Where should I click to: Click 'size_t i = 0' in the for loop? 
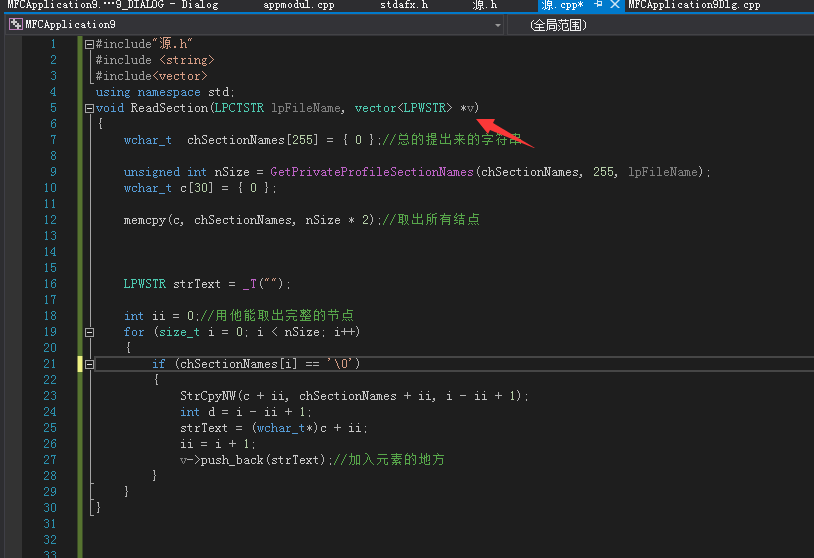tap(200, 332)
